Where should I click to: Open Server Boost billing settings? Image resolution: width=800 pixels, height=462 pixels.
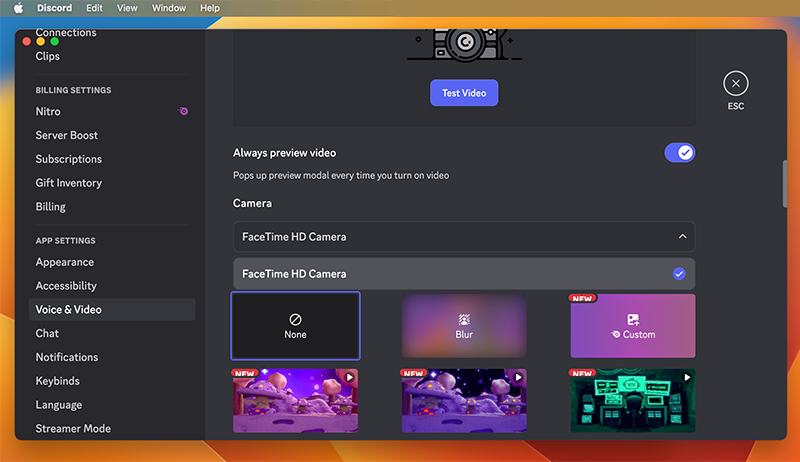[x=67, y=135]
